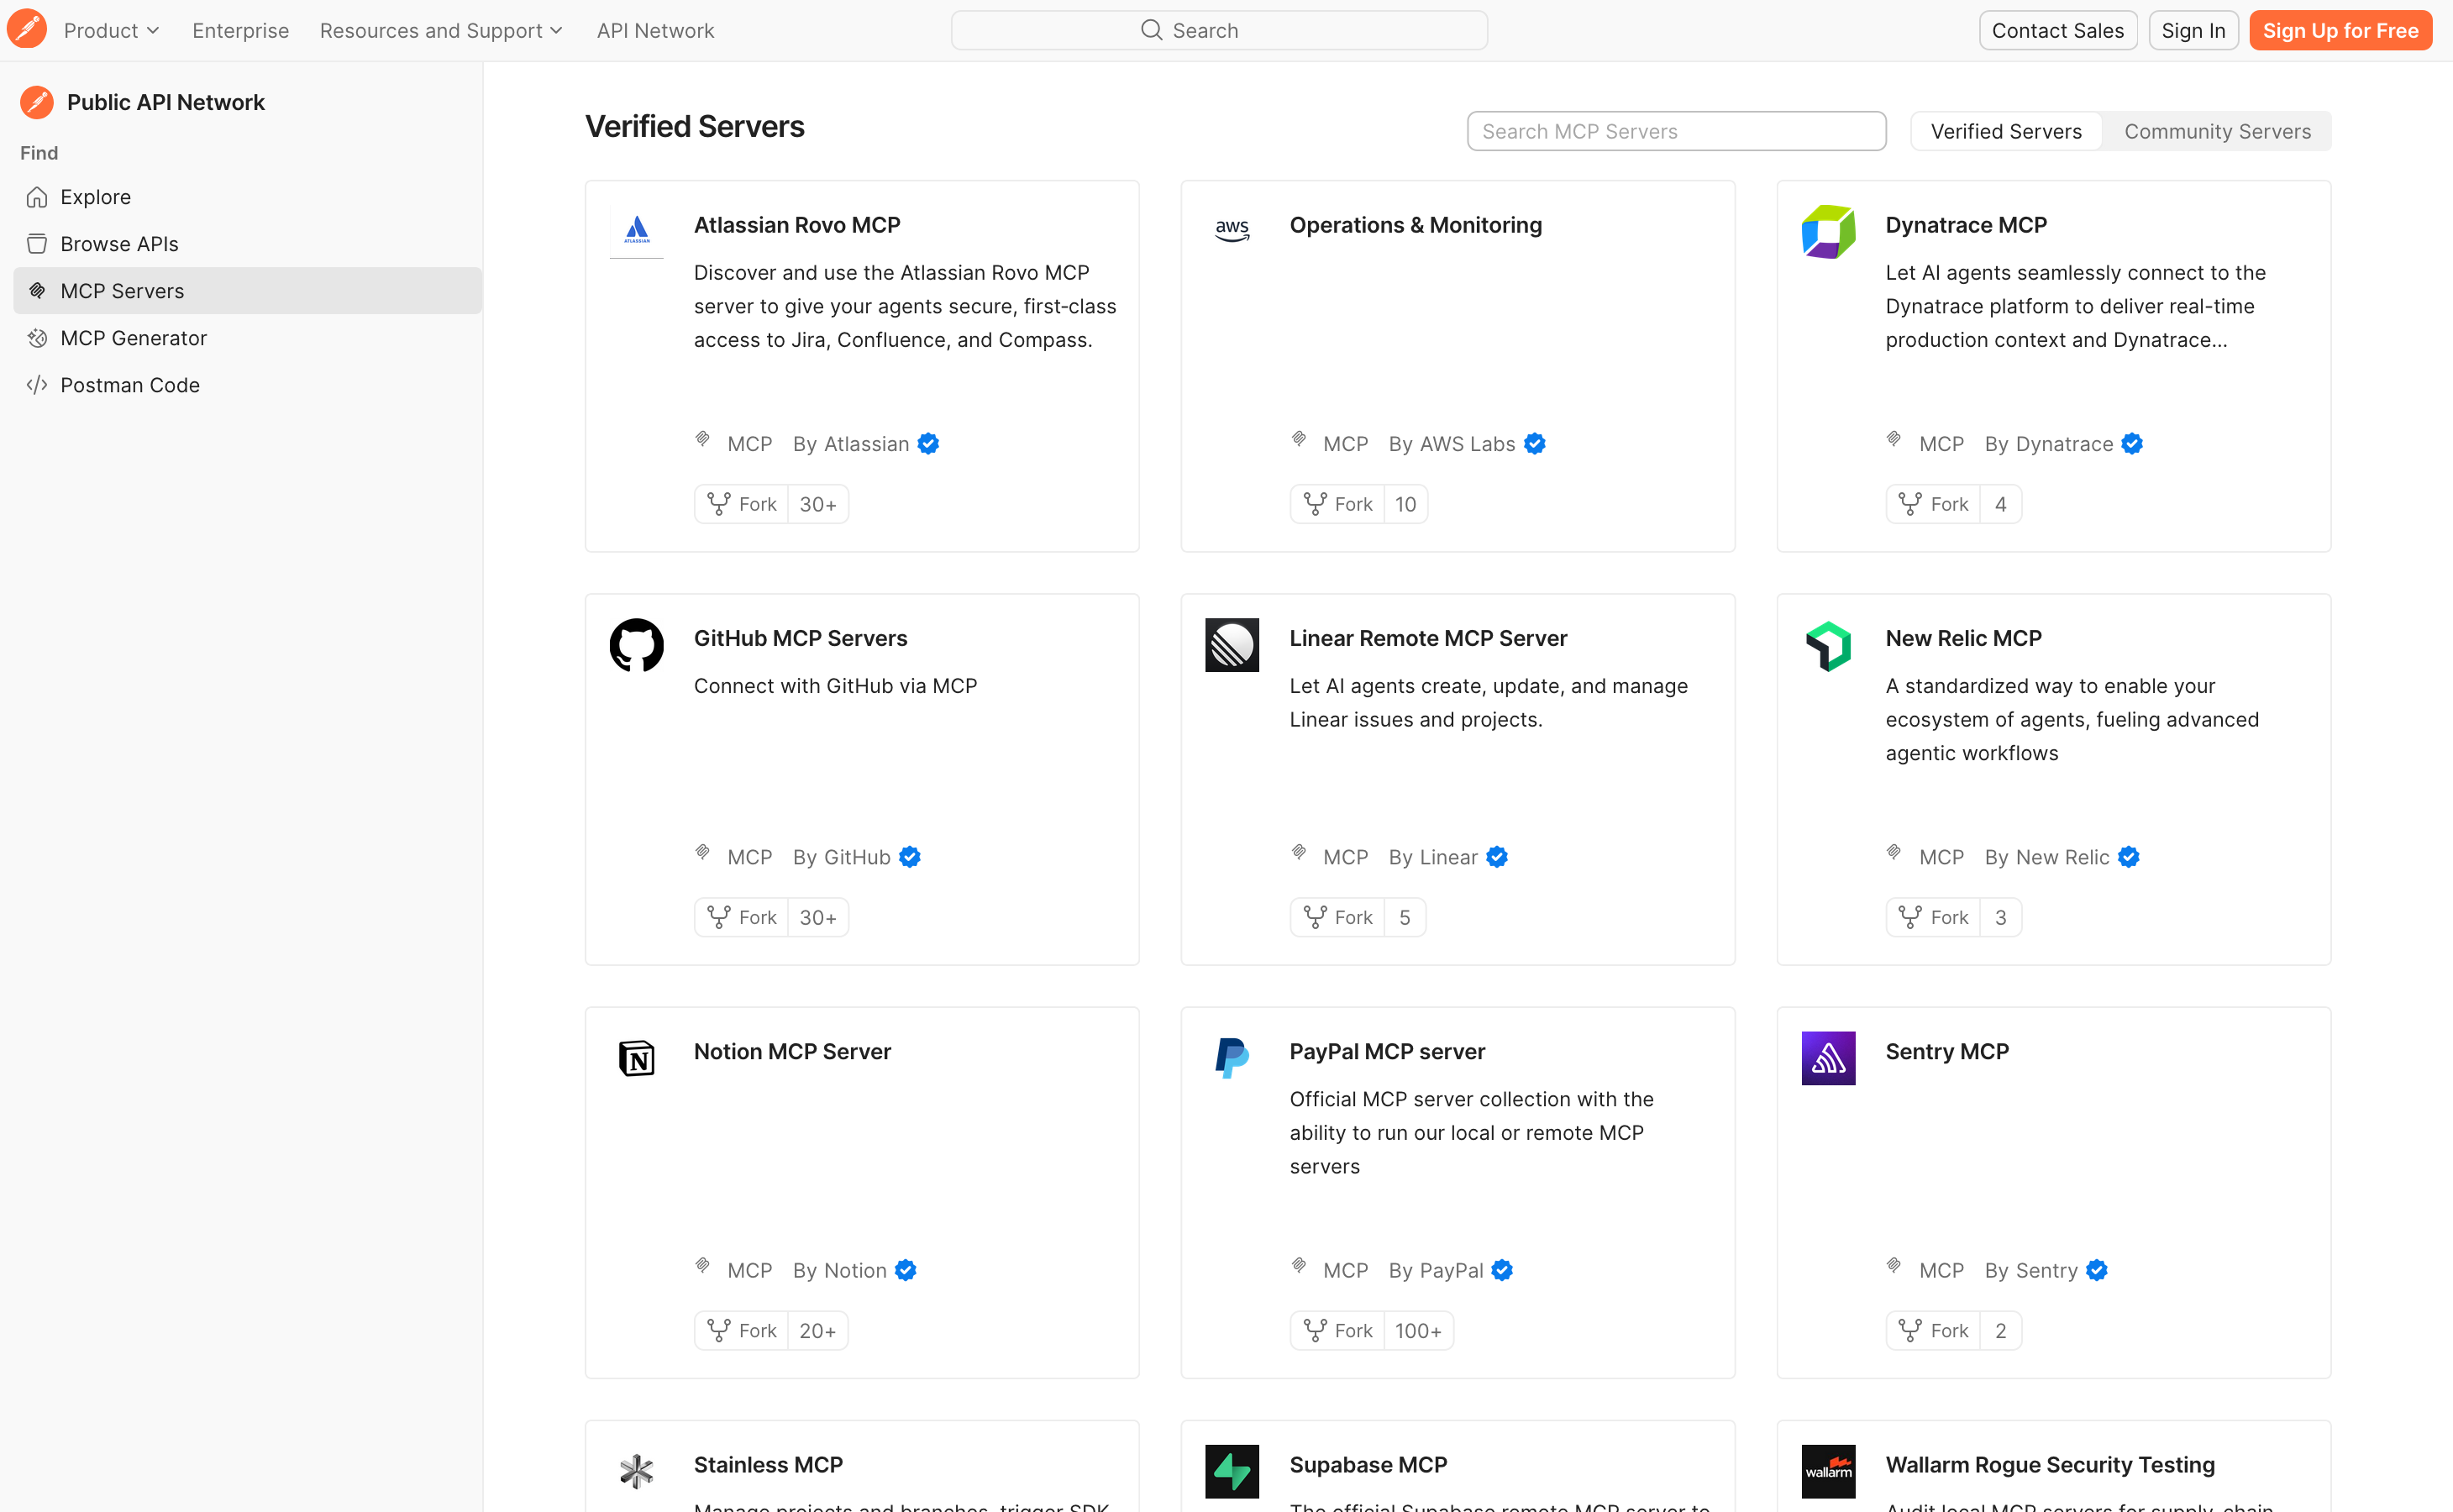The width and height of the screenshot is (2453, 1512).
Task: Click the 100+ fork count on PayPal card
Action: 1418,1330
